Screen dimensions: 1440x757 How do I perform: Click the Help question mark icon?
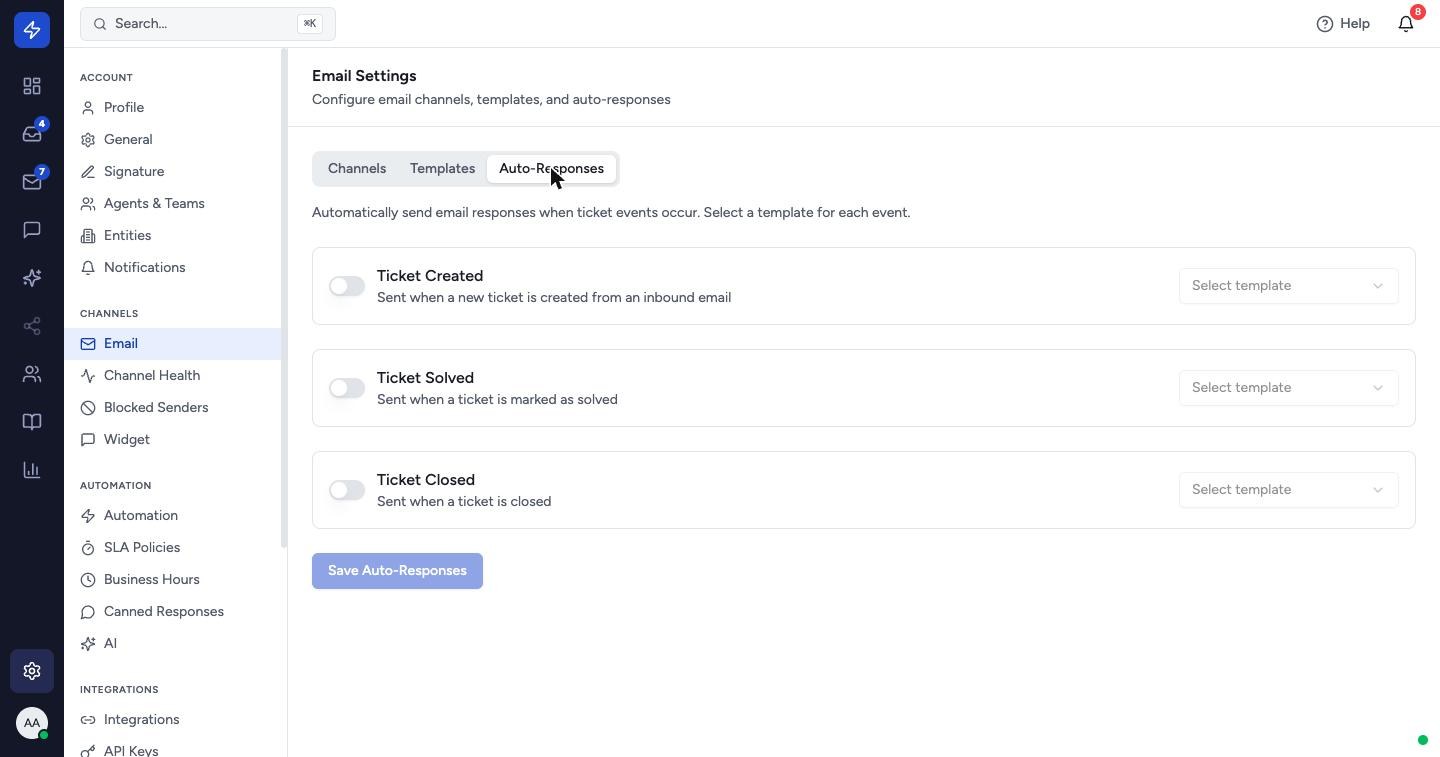(x=1325, y=24)
